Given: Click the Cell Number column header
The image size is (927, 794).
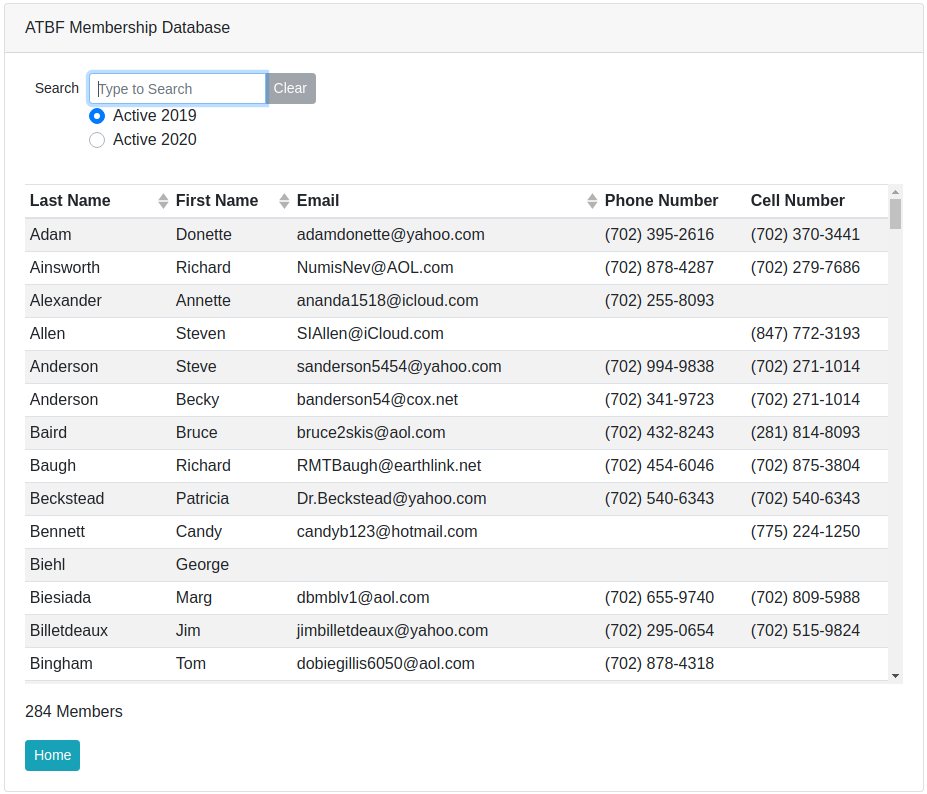Looking at the screenshot, I should (797, 201).
